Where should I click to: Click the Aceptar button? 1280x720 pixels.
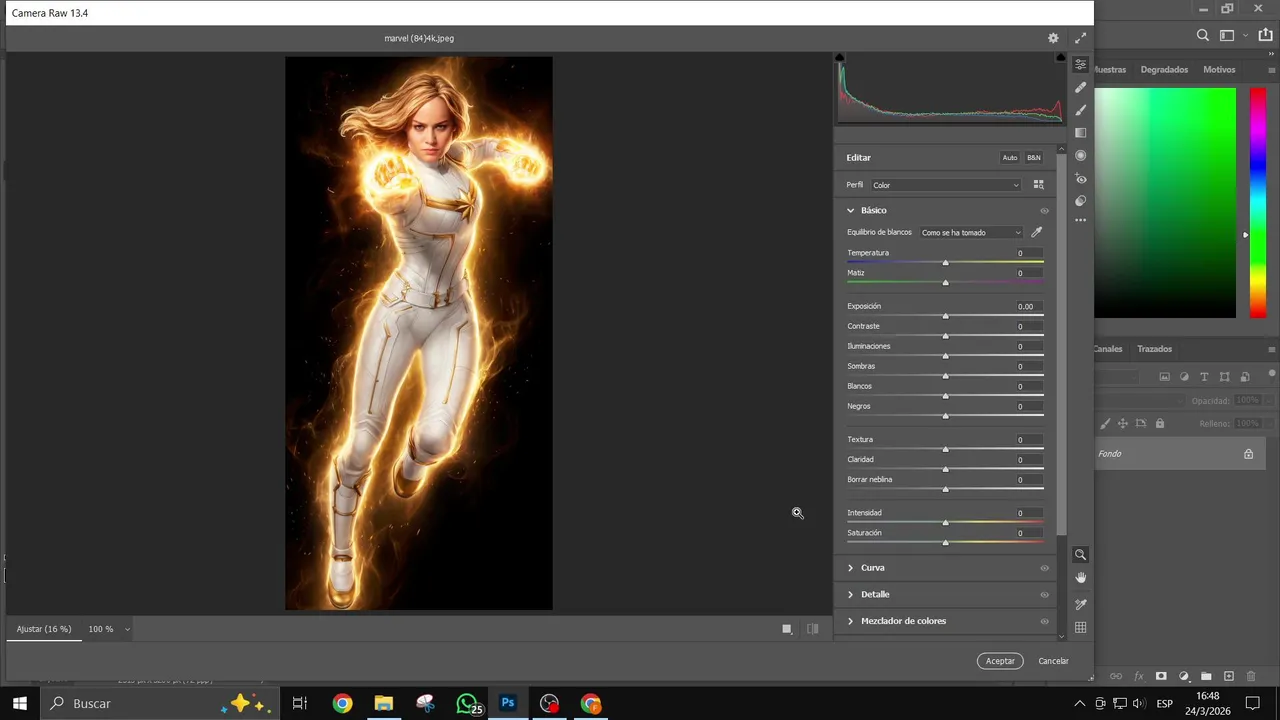click(x=1000, y=661)
